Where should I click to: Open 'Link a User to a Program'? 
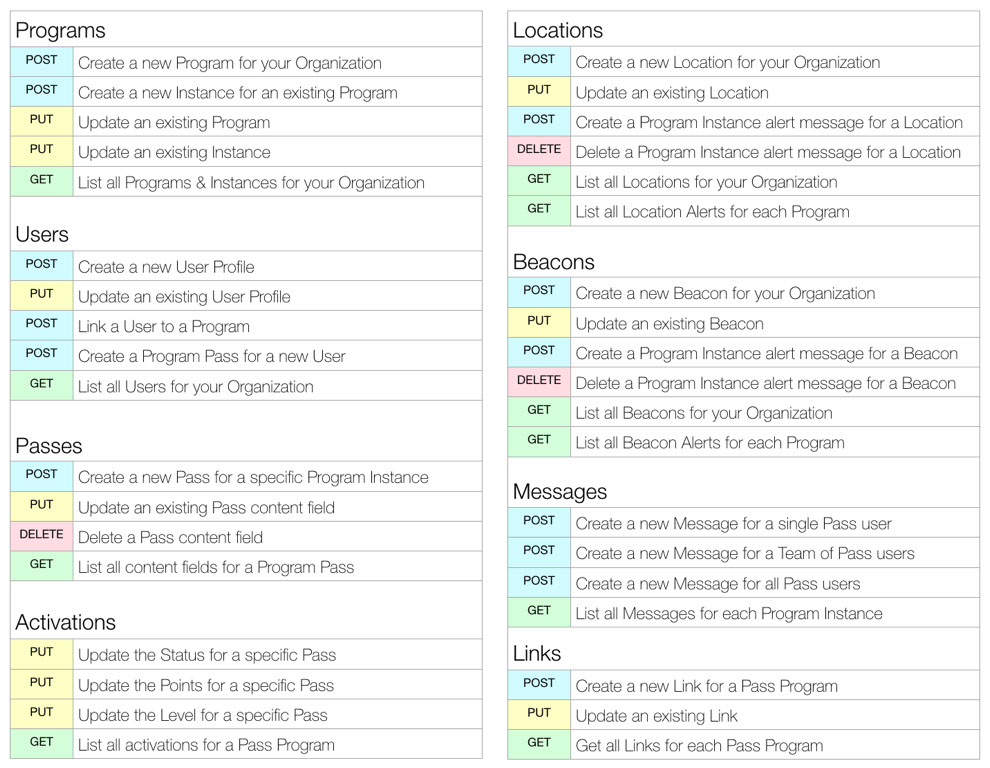(x=164, y=327)
